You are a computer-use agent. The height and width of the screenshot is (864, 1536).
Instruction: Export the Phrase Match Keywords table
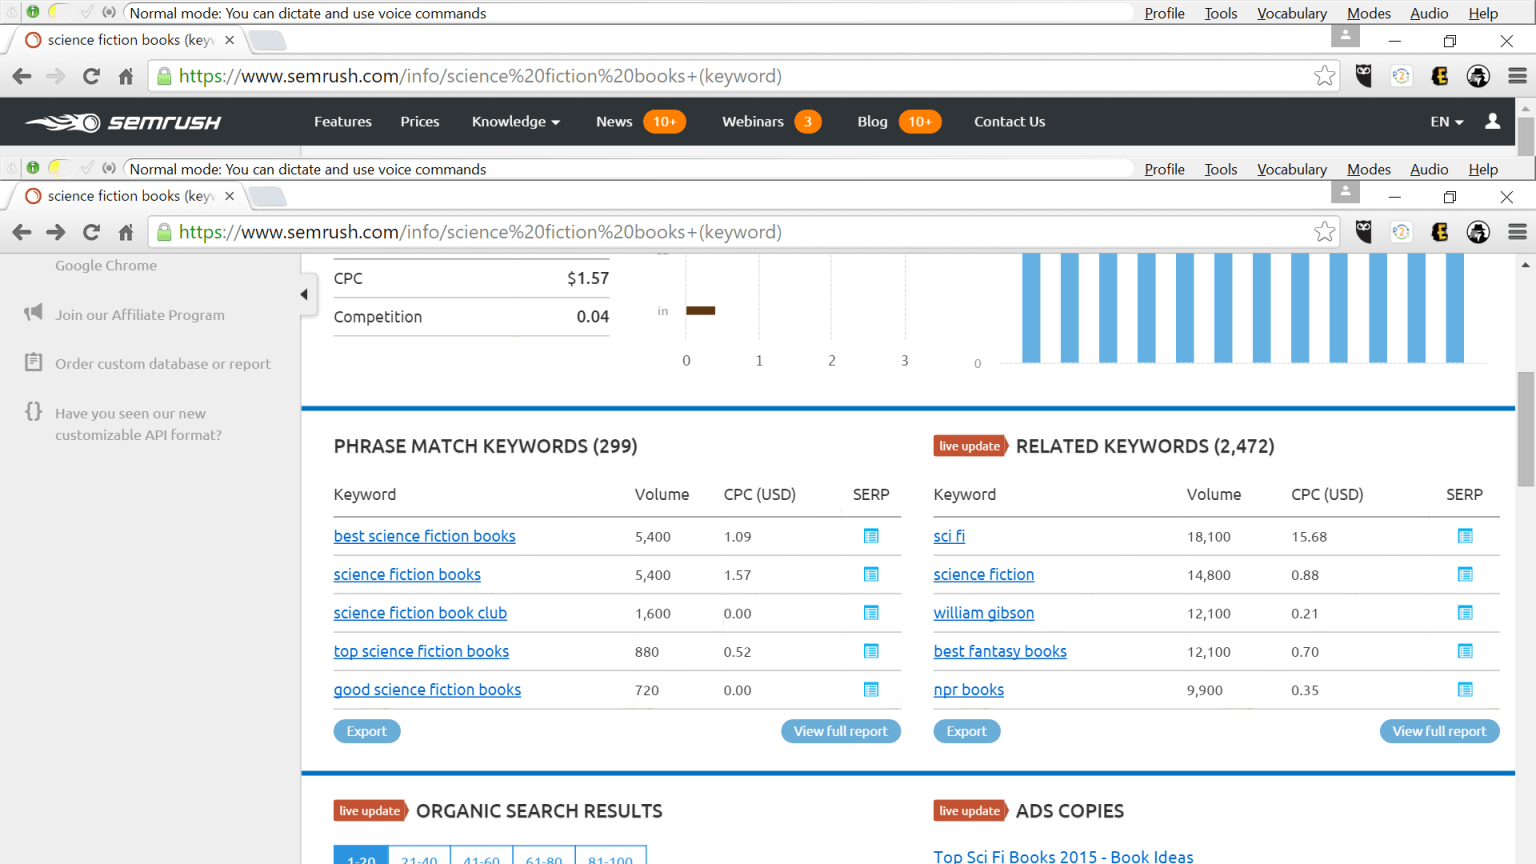pyautogui.click(x=367, y=731)
